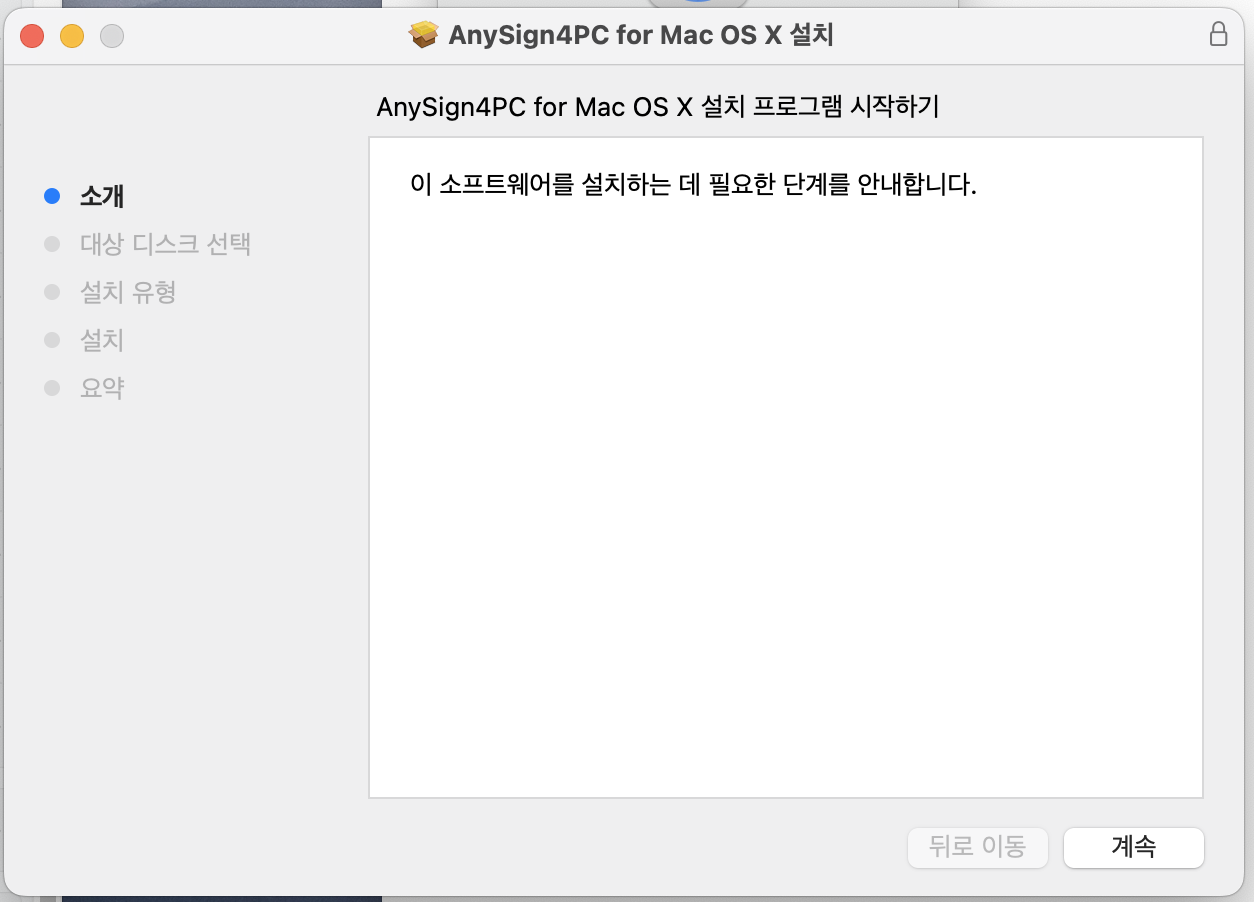Click the gray disabled zoom button
The height and width of the screenshot is (902, 1254).
pyautogui.click(x=112, y=36)
